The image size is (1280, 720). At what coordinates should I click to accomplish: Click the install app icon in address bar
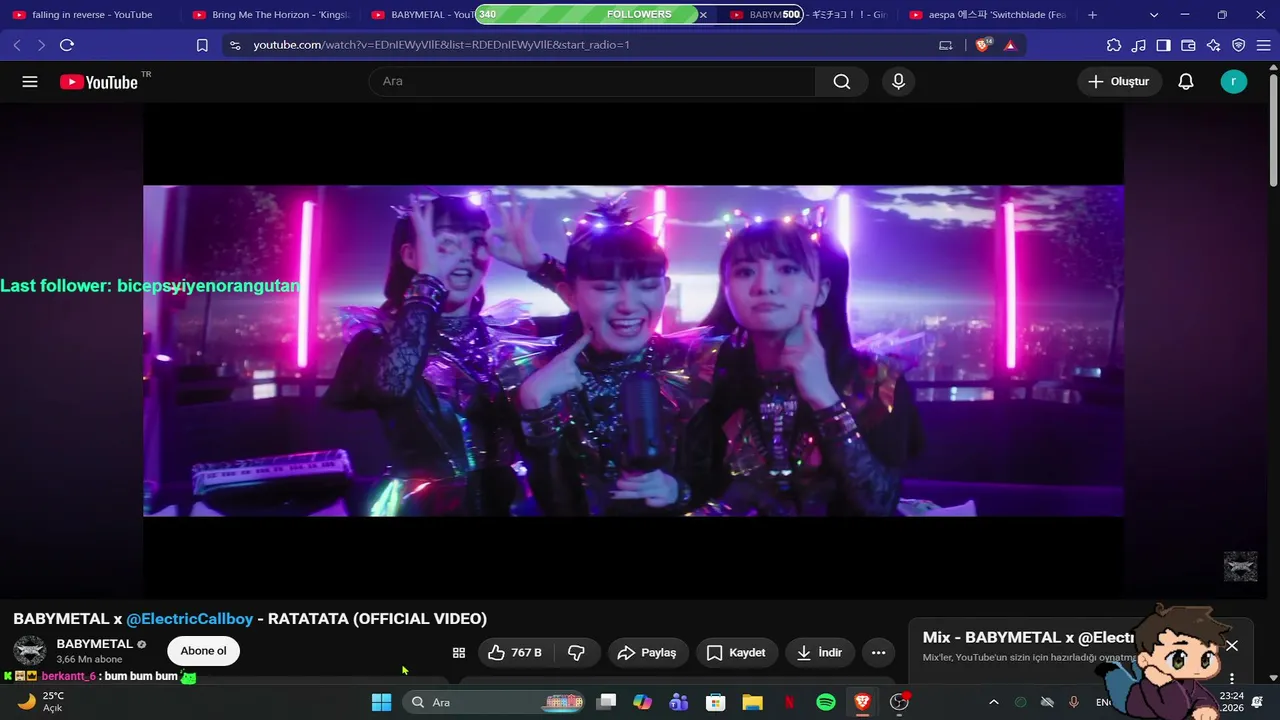946,45
